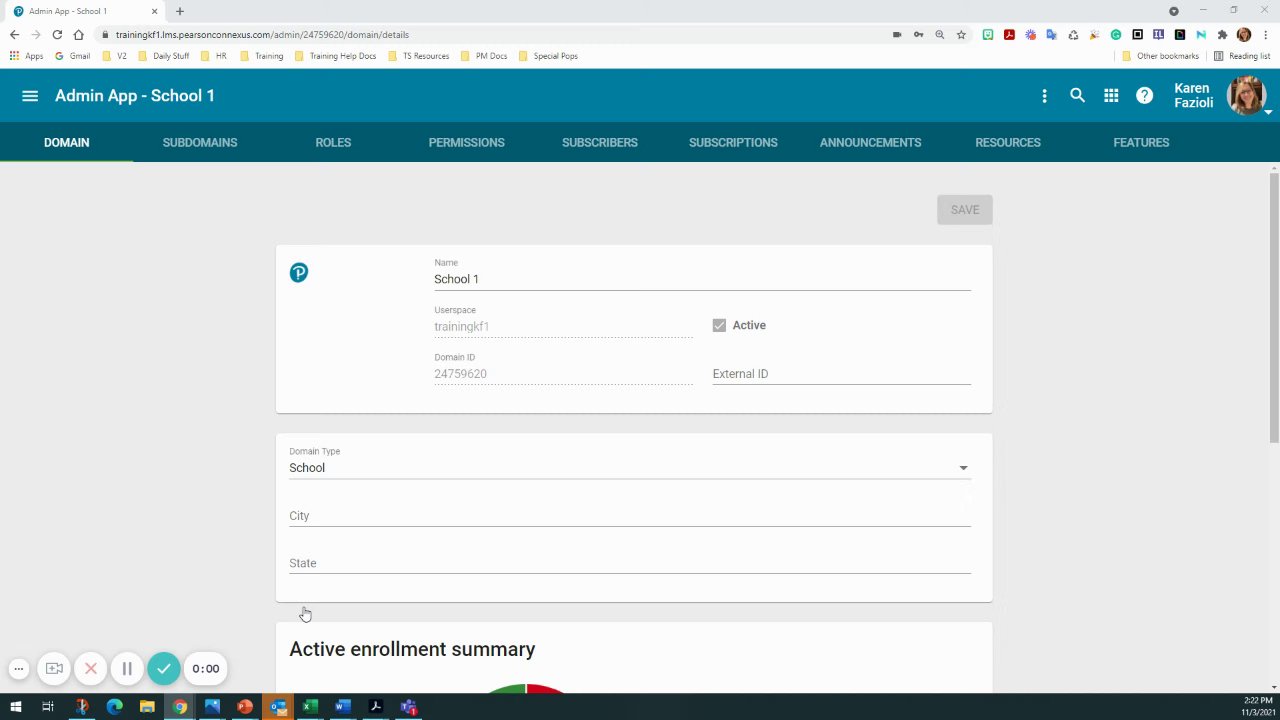Pause the screen recording

point(127,669)
